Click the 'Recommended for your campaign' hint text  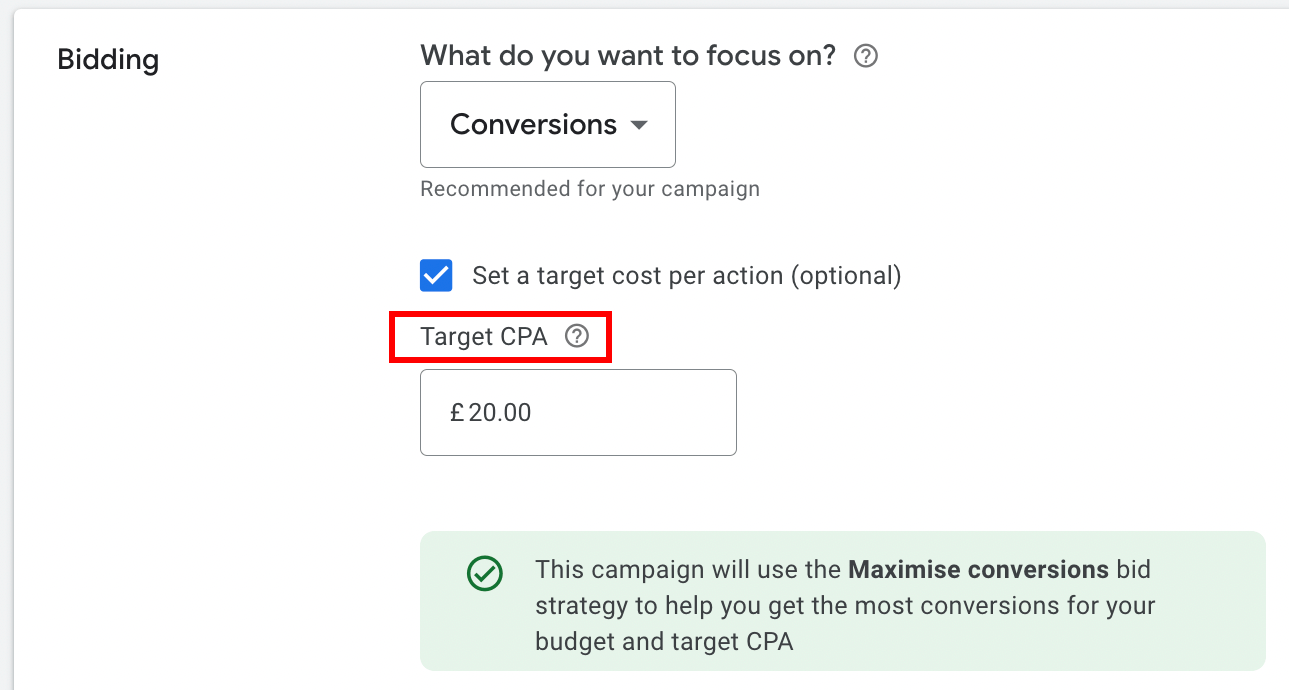click(x=589, y=189)
